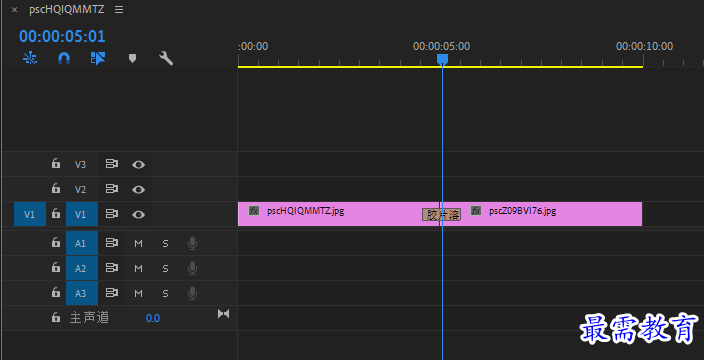Mute track A1
This screenshot has height=360, width=704.
click(138, 243)
